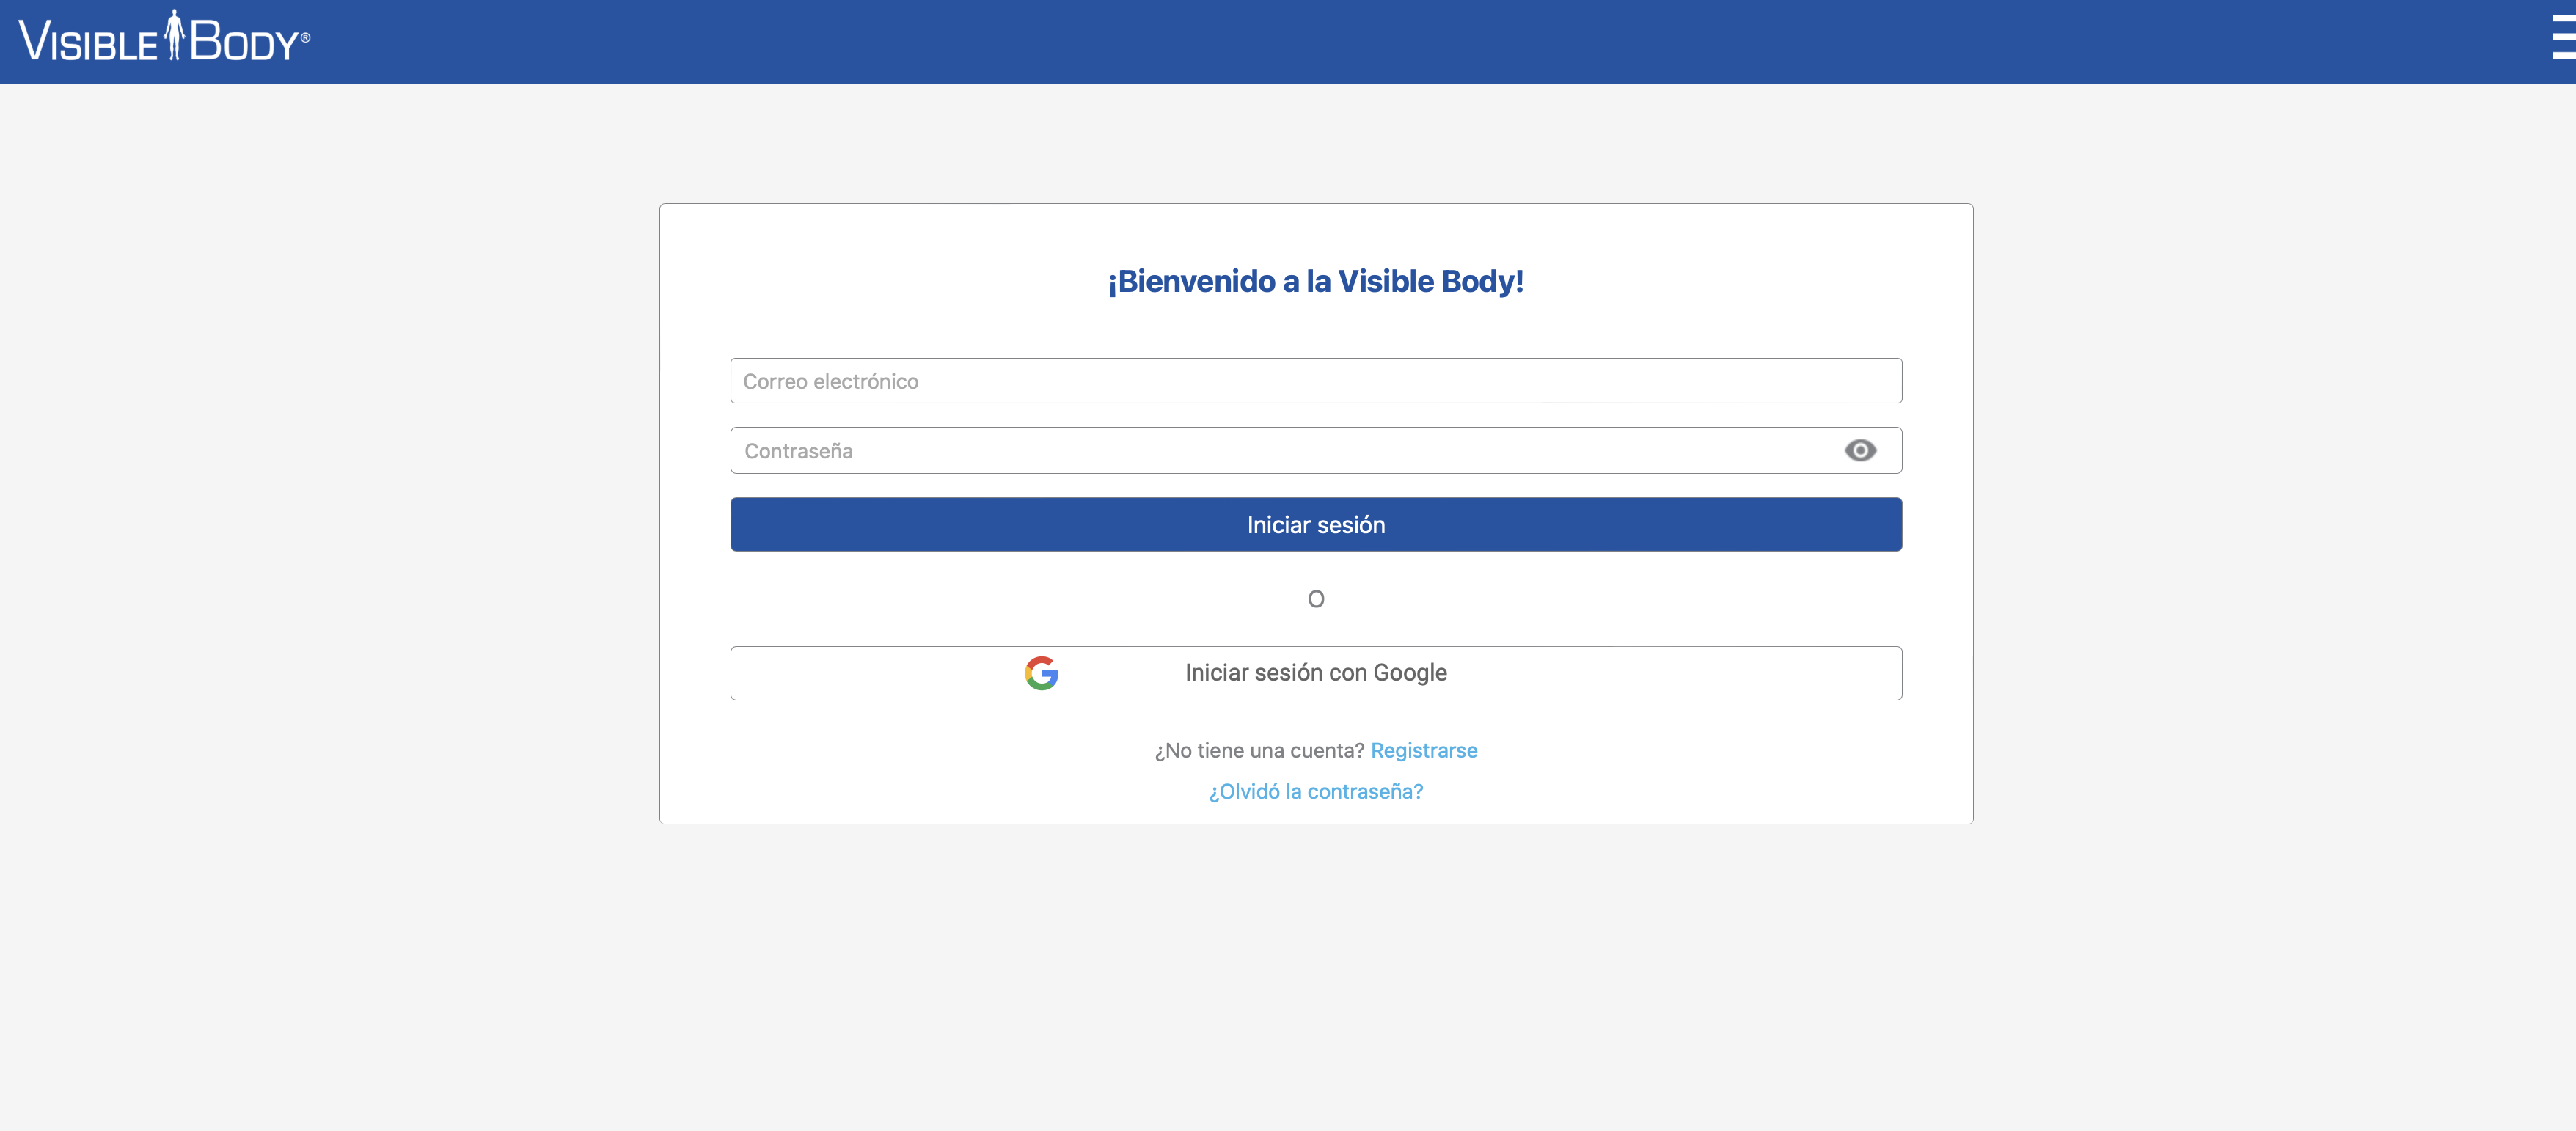
Task: Open the hamburger menu in the header
Action: (x=2563, y=38)
